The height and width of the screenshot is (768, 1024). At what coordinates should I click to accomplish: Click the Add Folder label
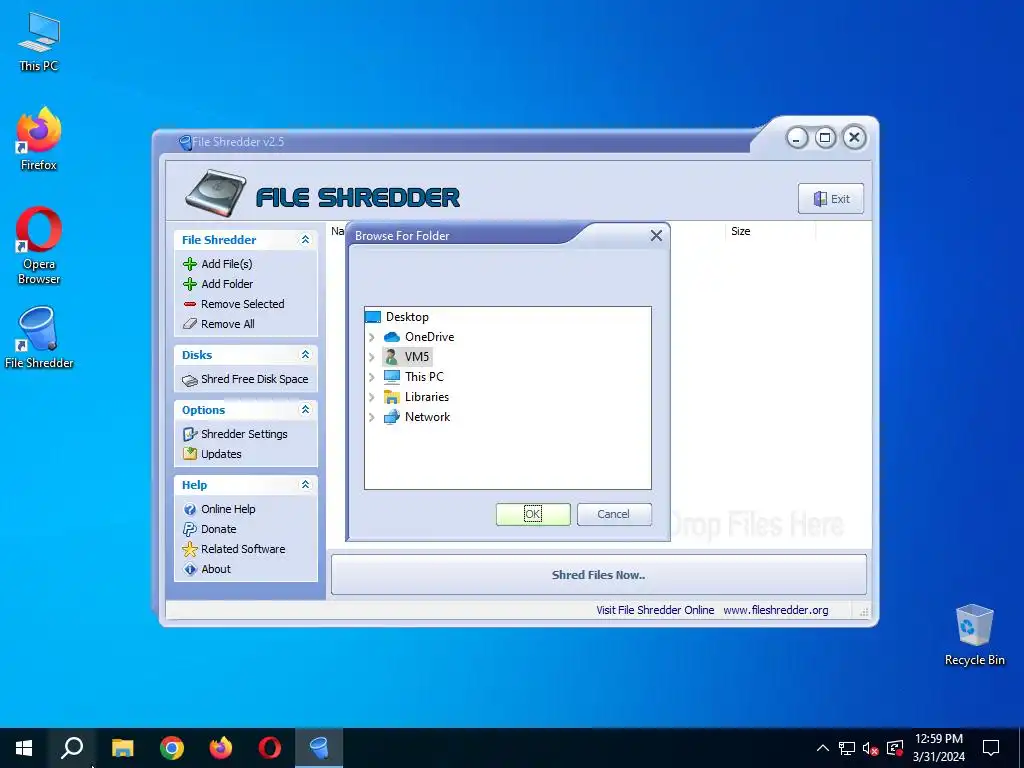tap(227, 284)
